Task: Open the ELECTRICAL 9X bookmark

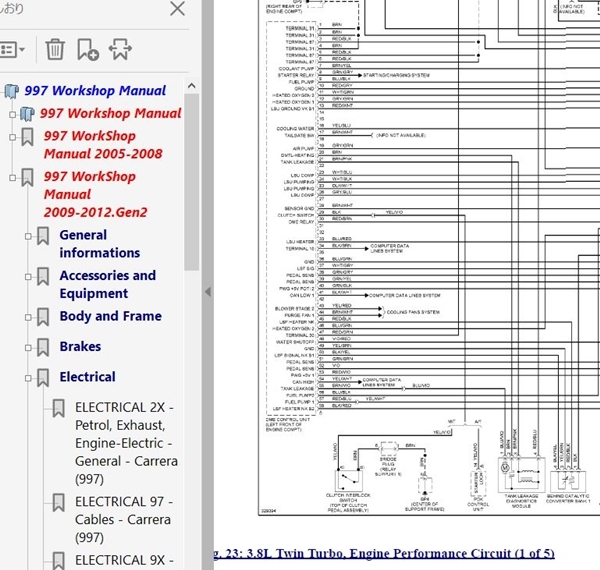Action: coord(124,560)
